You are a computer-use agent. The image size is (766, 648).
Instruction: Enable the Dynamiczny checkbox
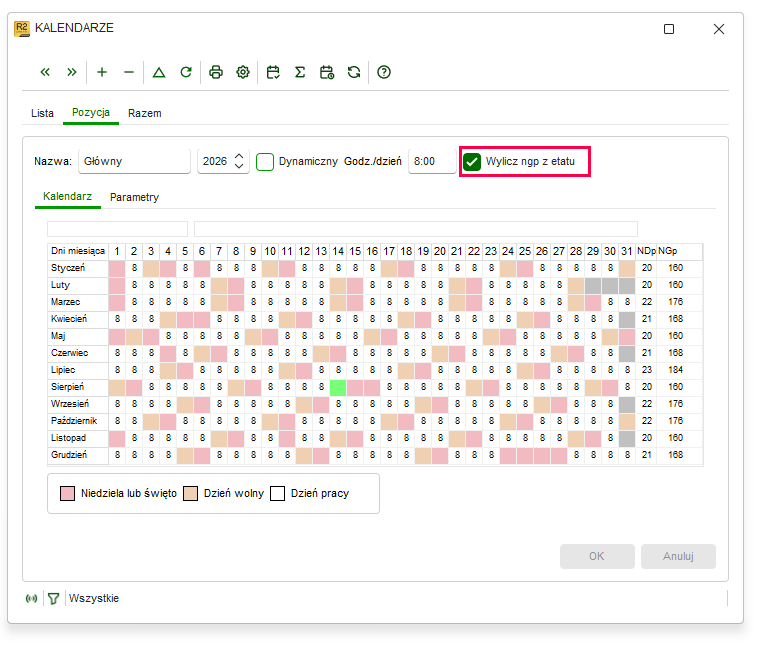265,162
